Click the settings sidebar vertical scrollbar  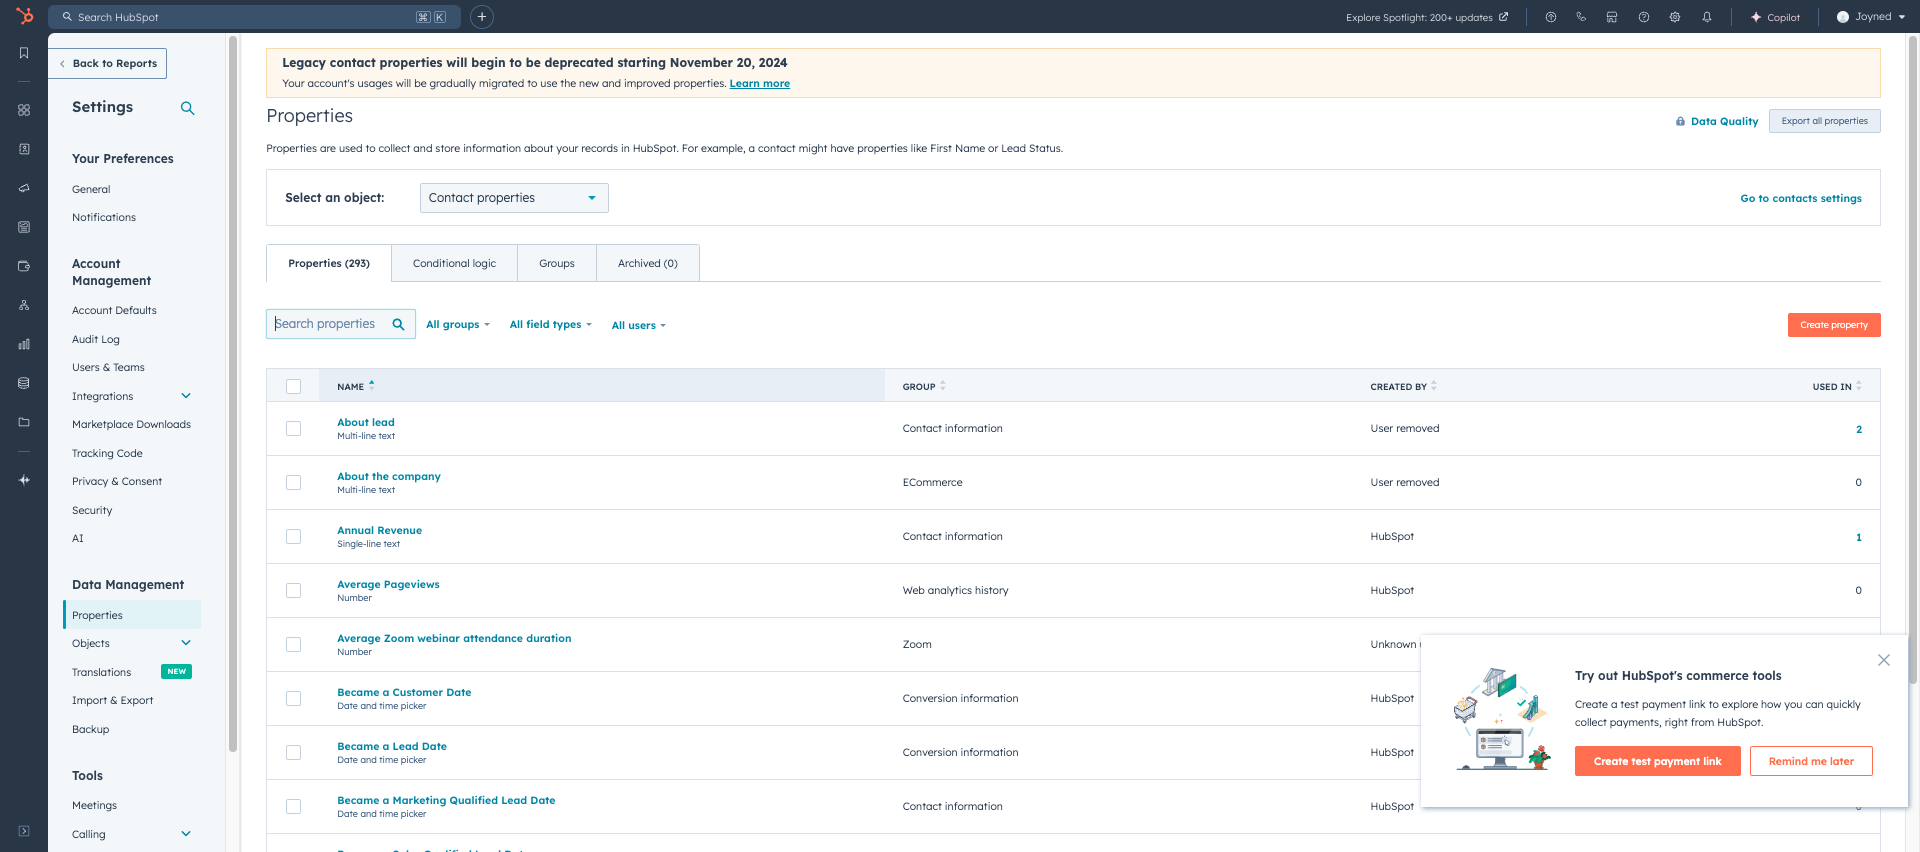[x=233, y=395]
